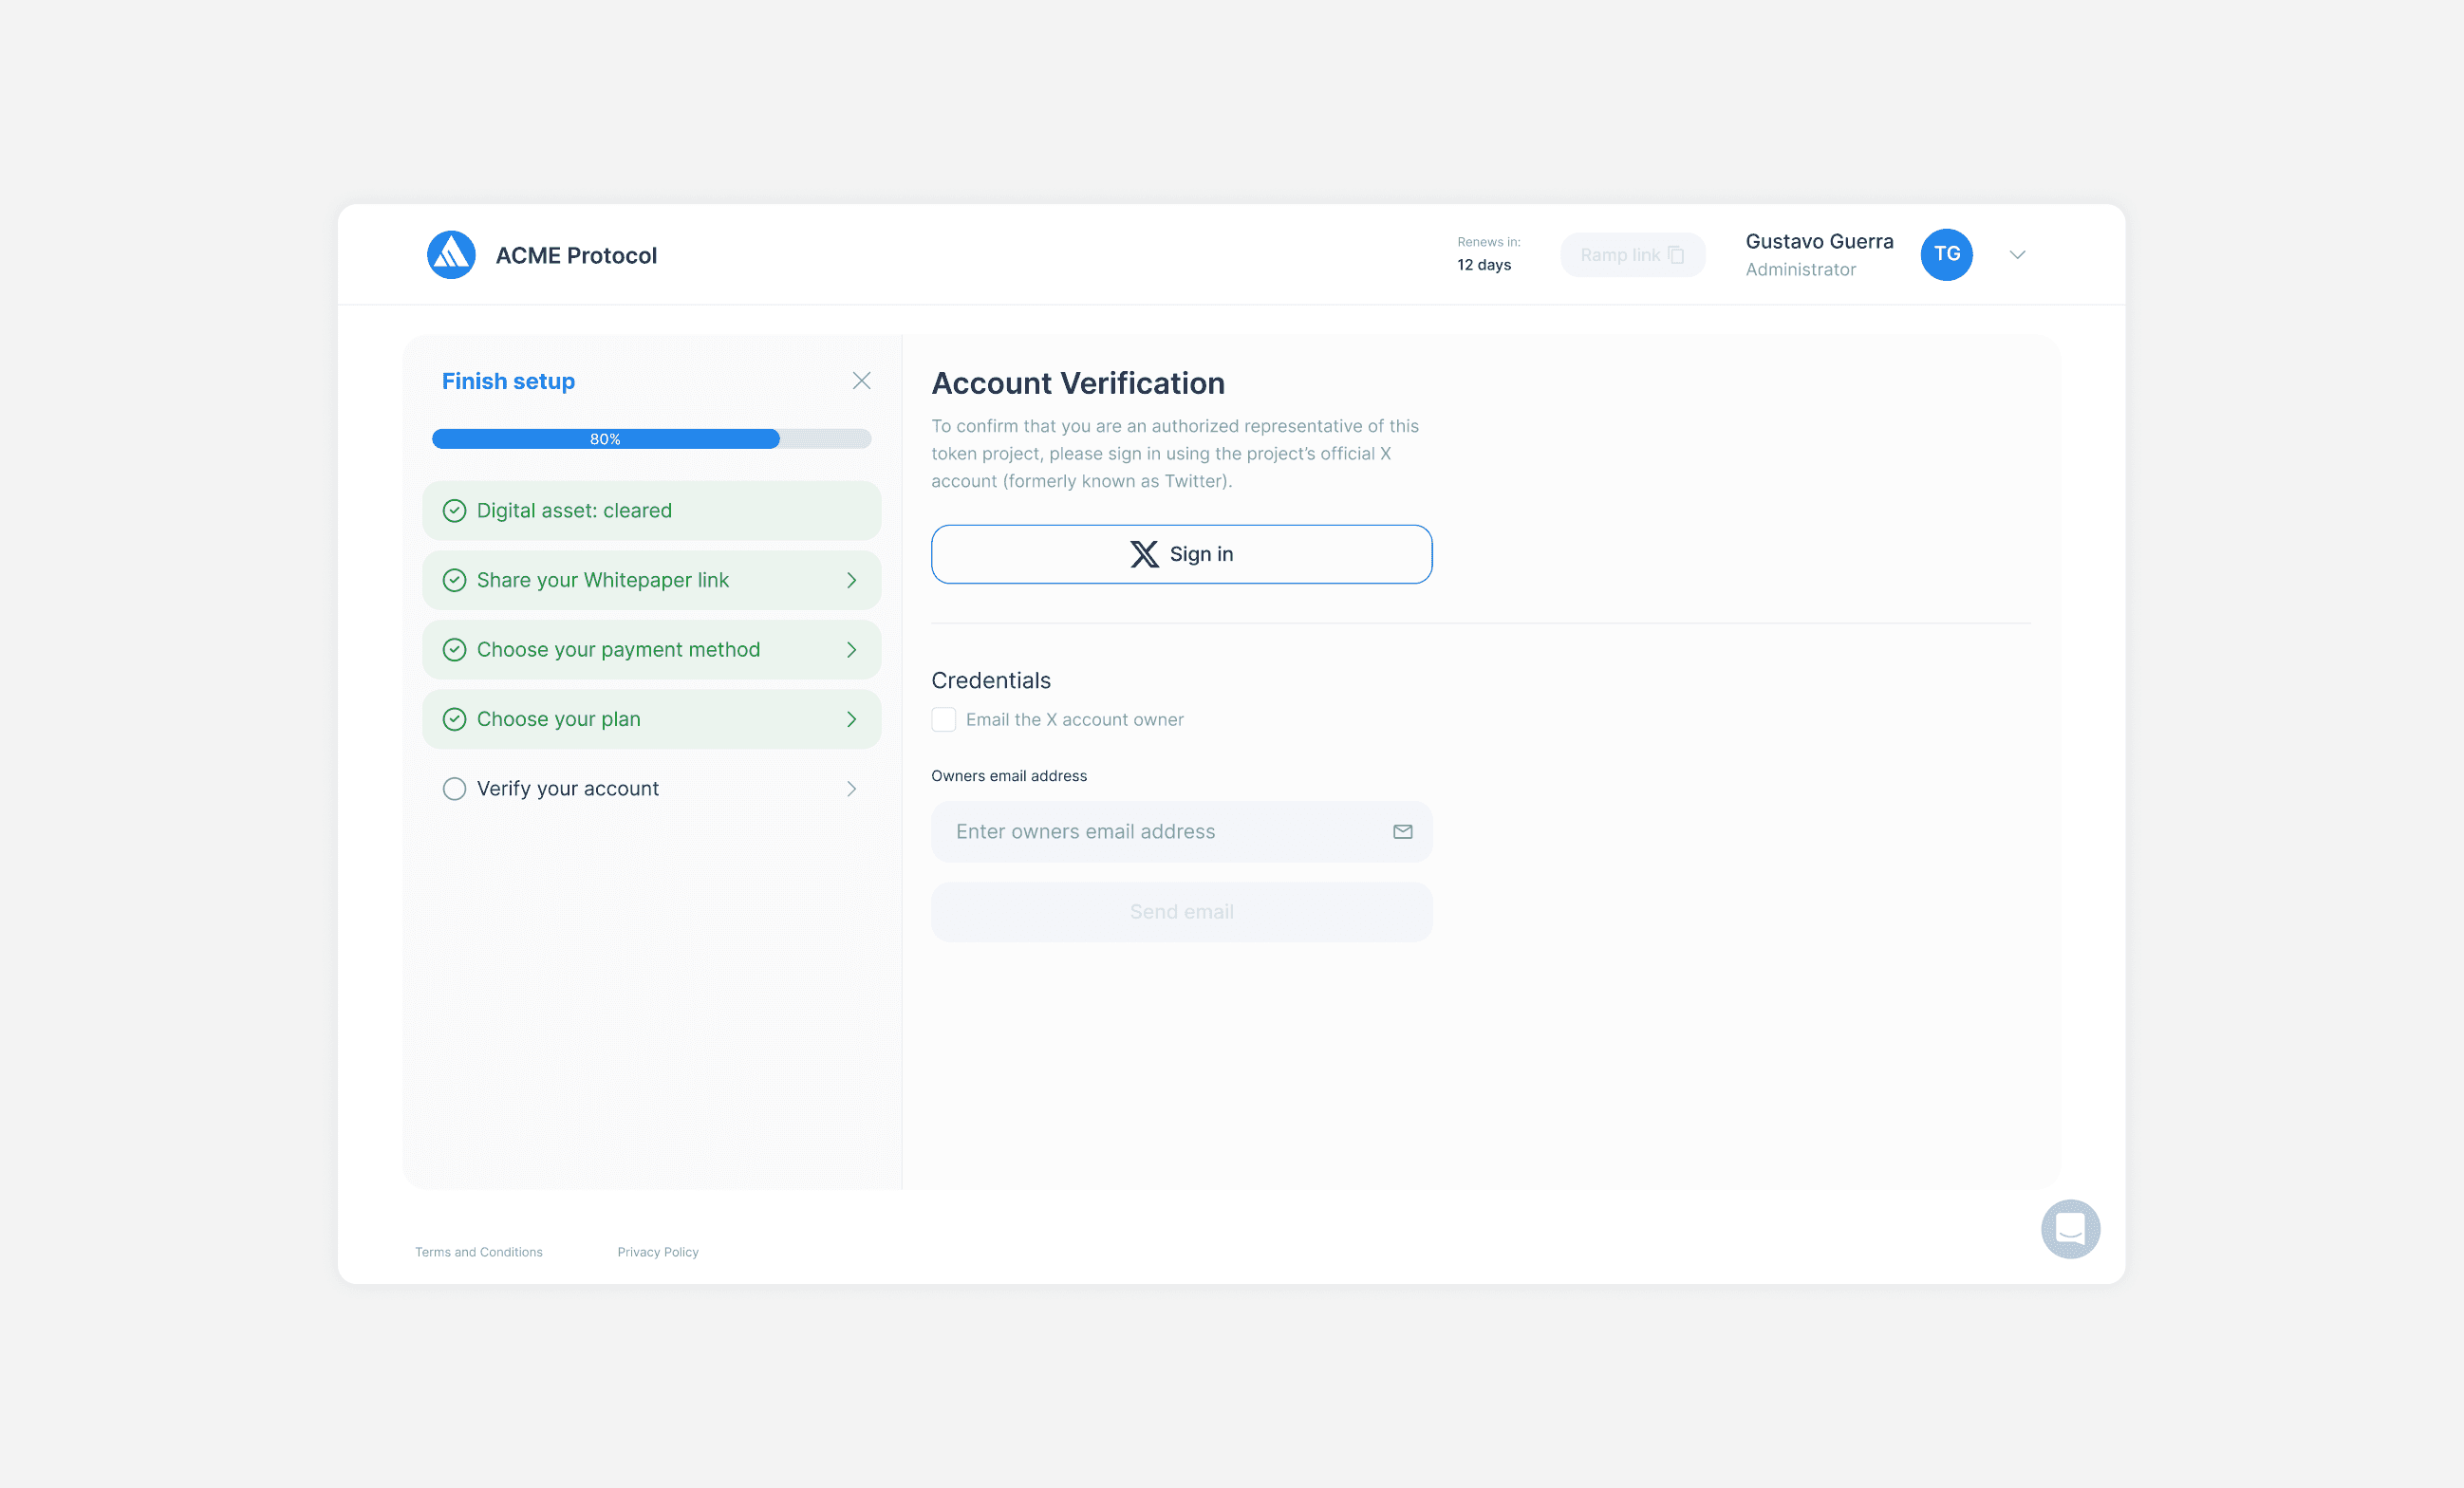
Task: Open the Choose your plan step
Action: 559,719
